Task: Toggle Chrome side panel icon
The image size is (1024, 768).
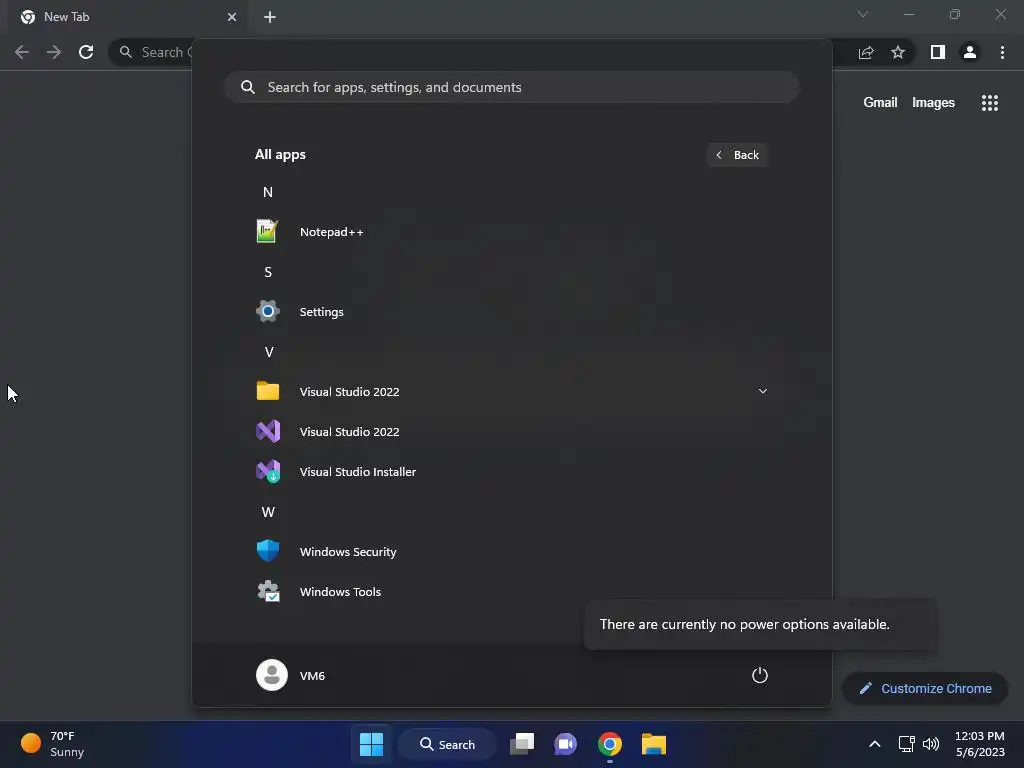Action: click(938, 52)
